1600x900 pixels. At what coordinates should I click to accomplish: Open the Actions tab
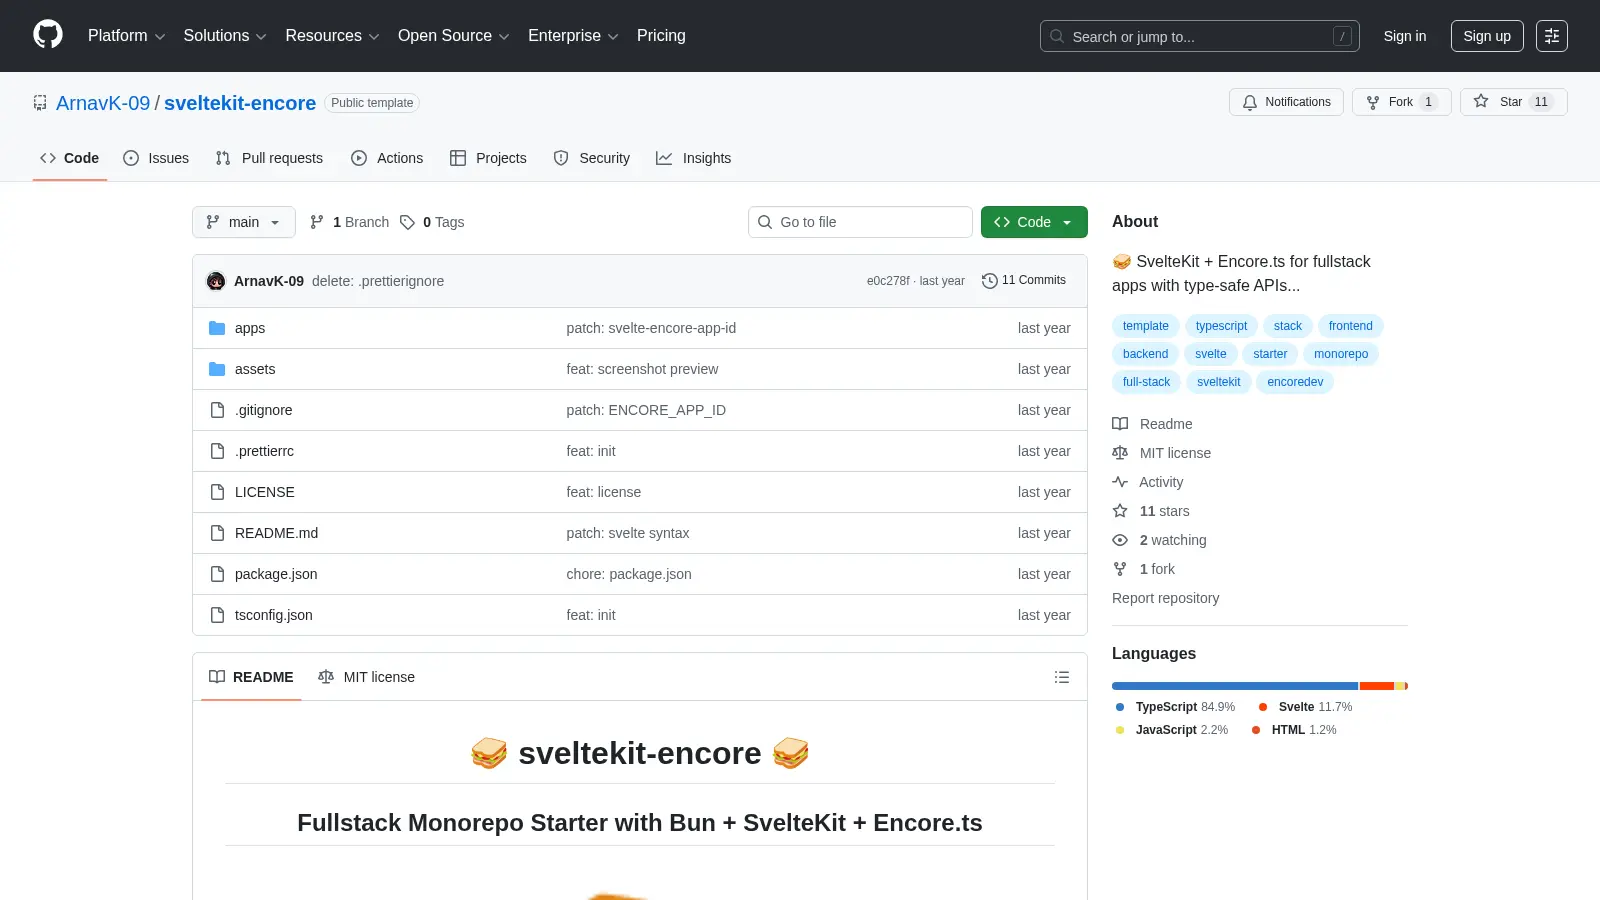[x=387, y=158]
